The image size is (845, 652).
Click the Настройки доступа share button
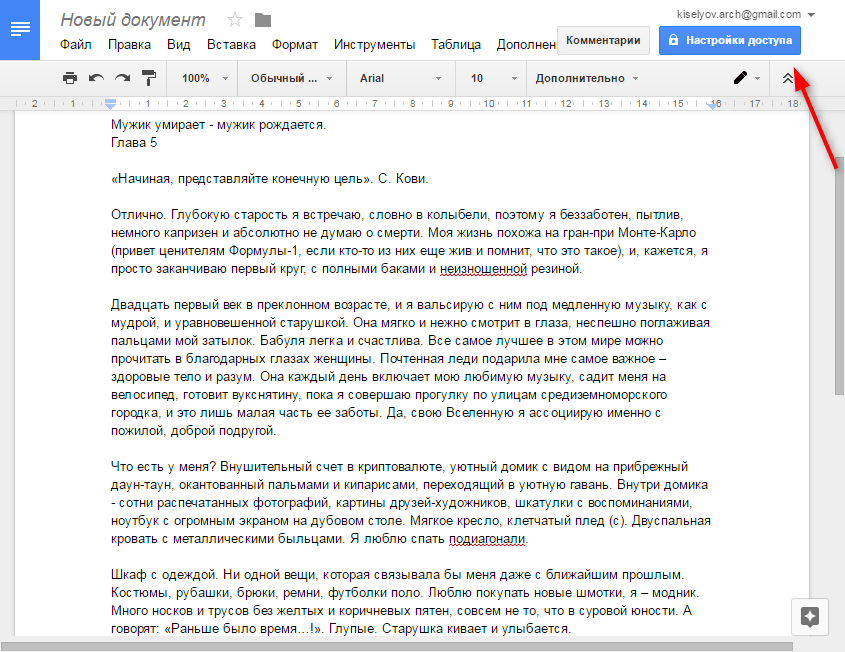point(729,40)
